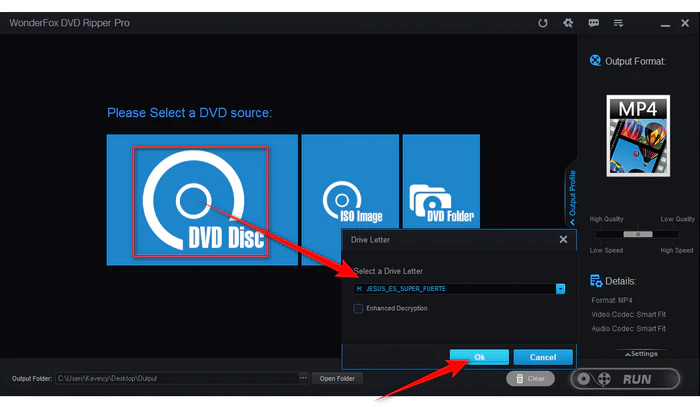Select the DVD Disc source

click(202, 200)
